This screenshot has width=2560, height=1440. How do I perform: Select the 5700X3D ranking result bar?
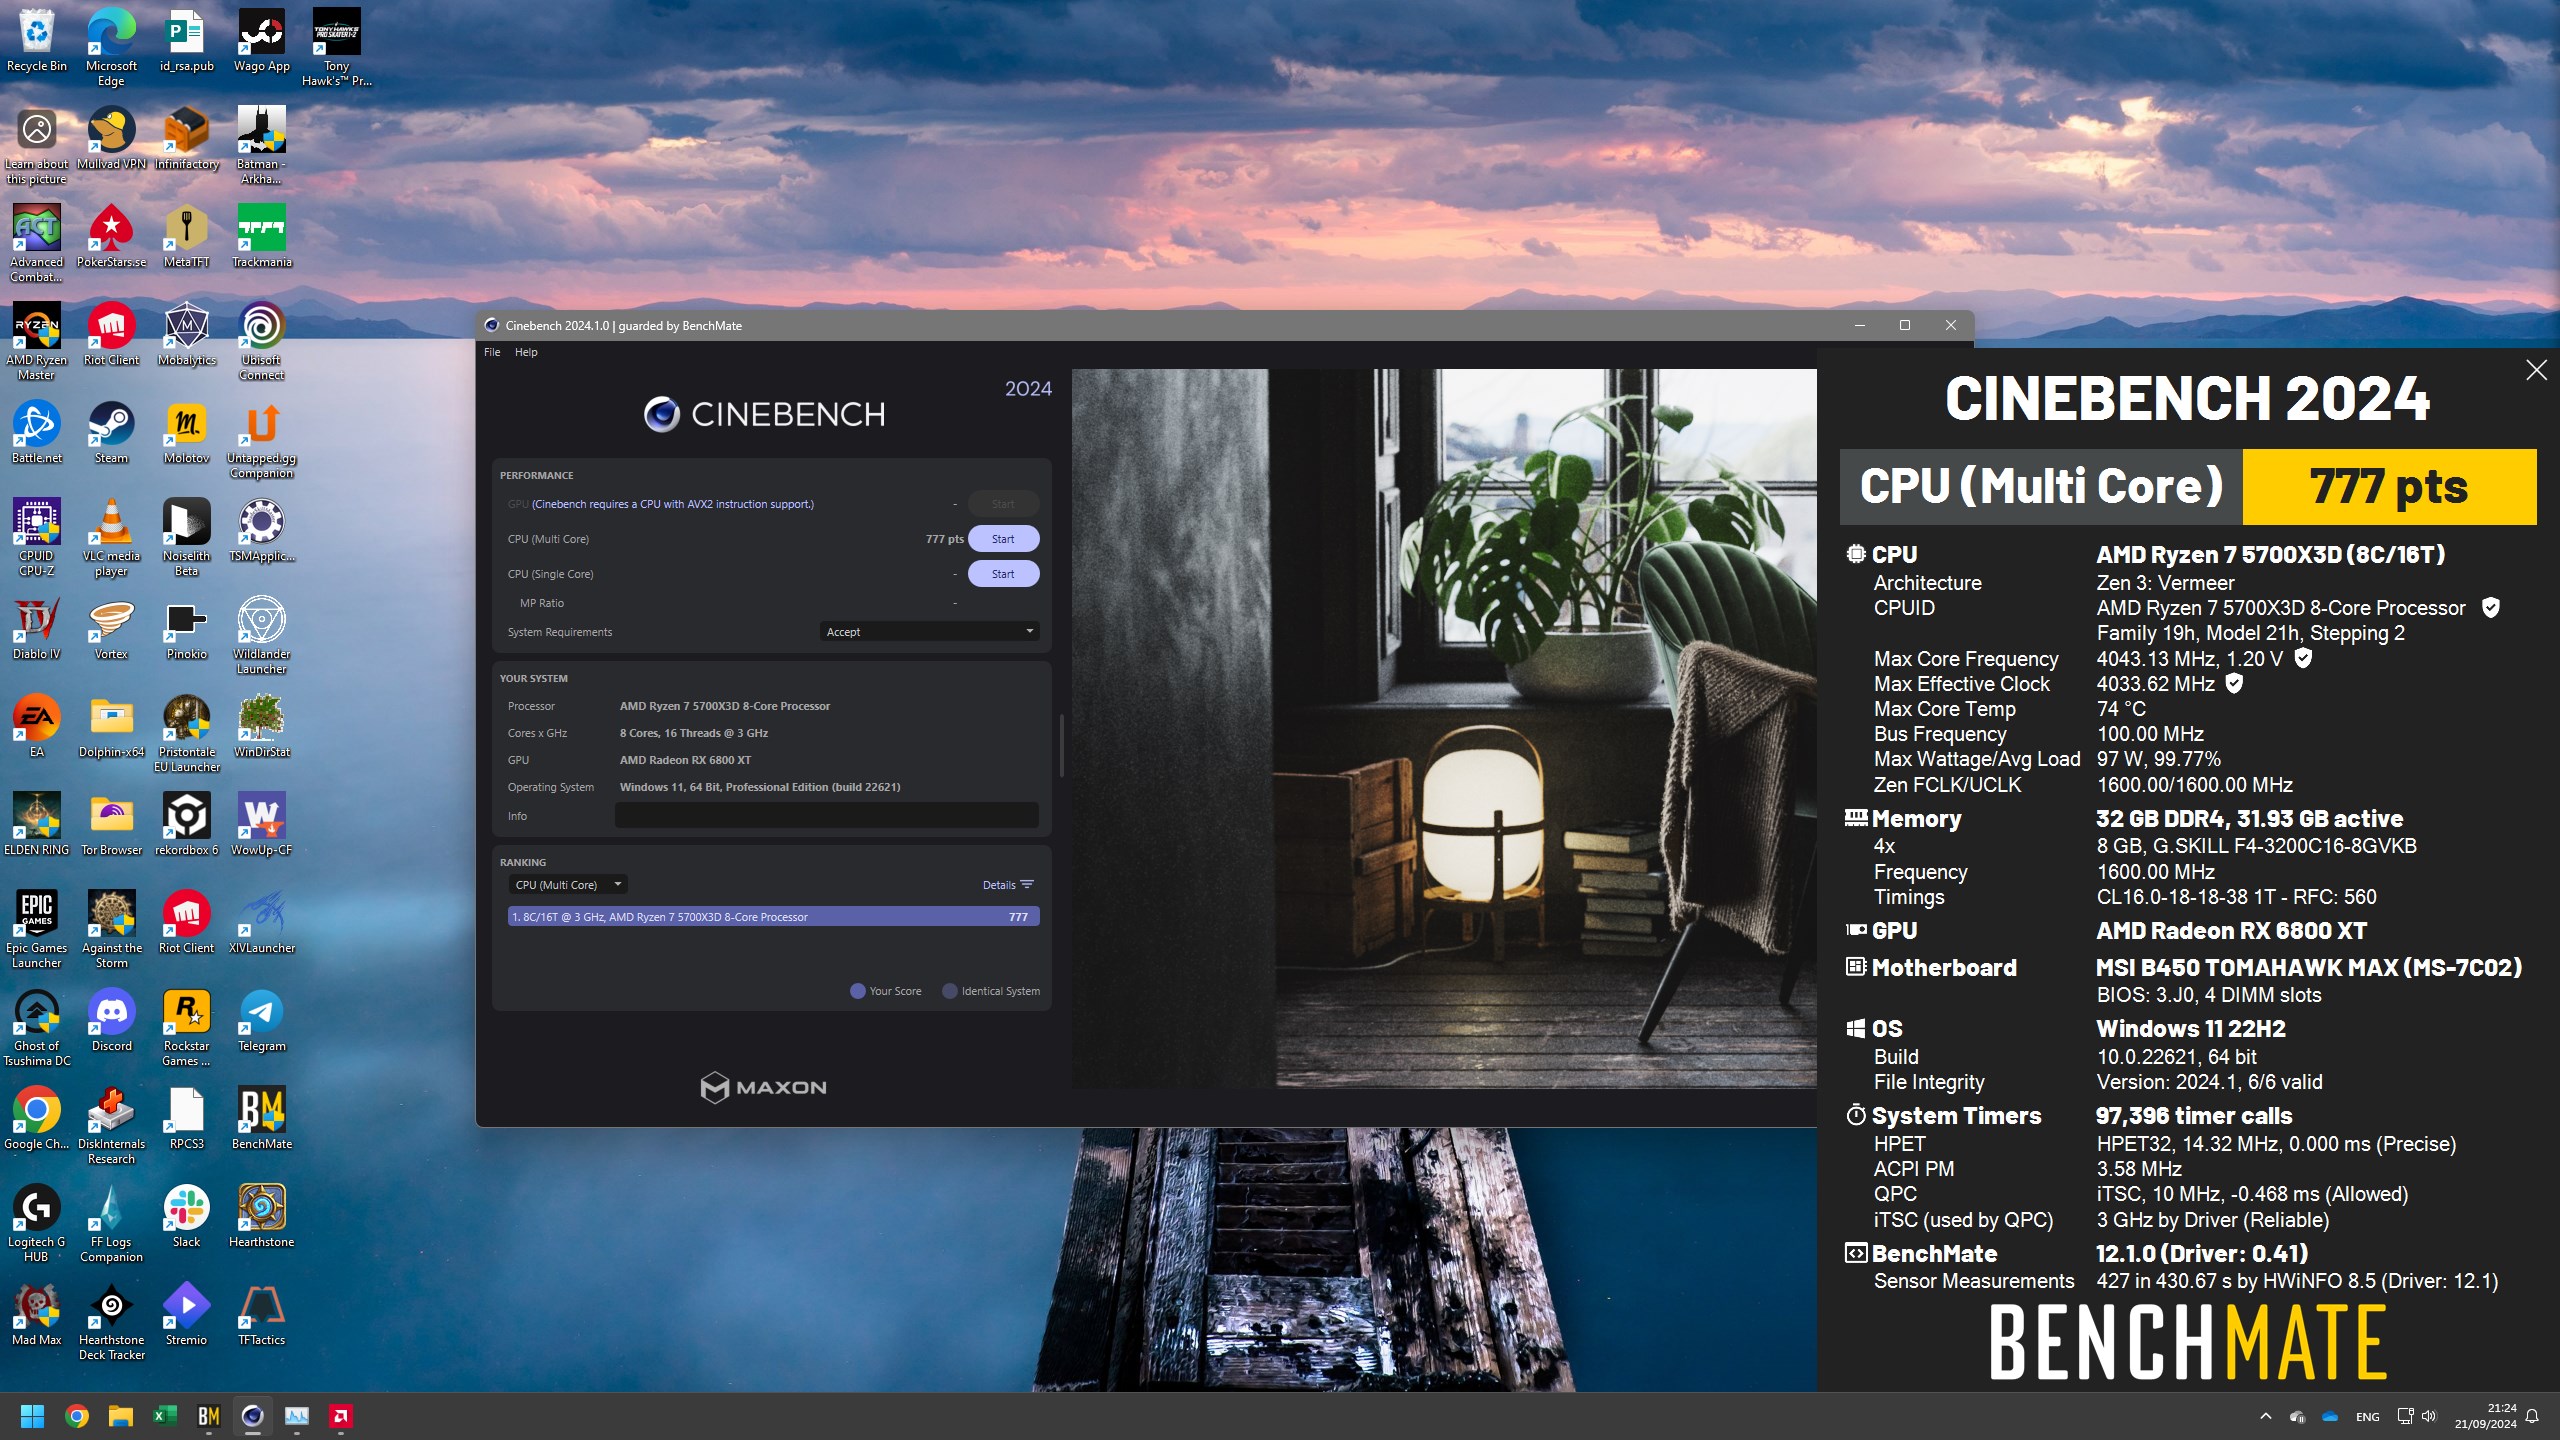click(x=773, y=917)
